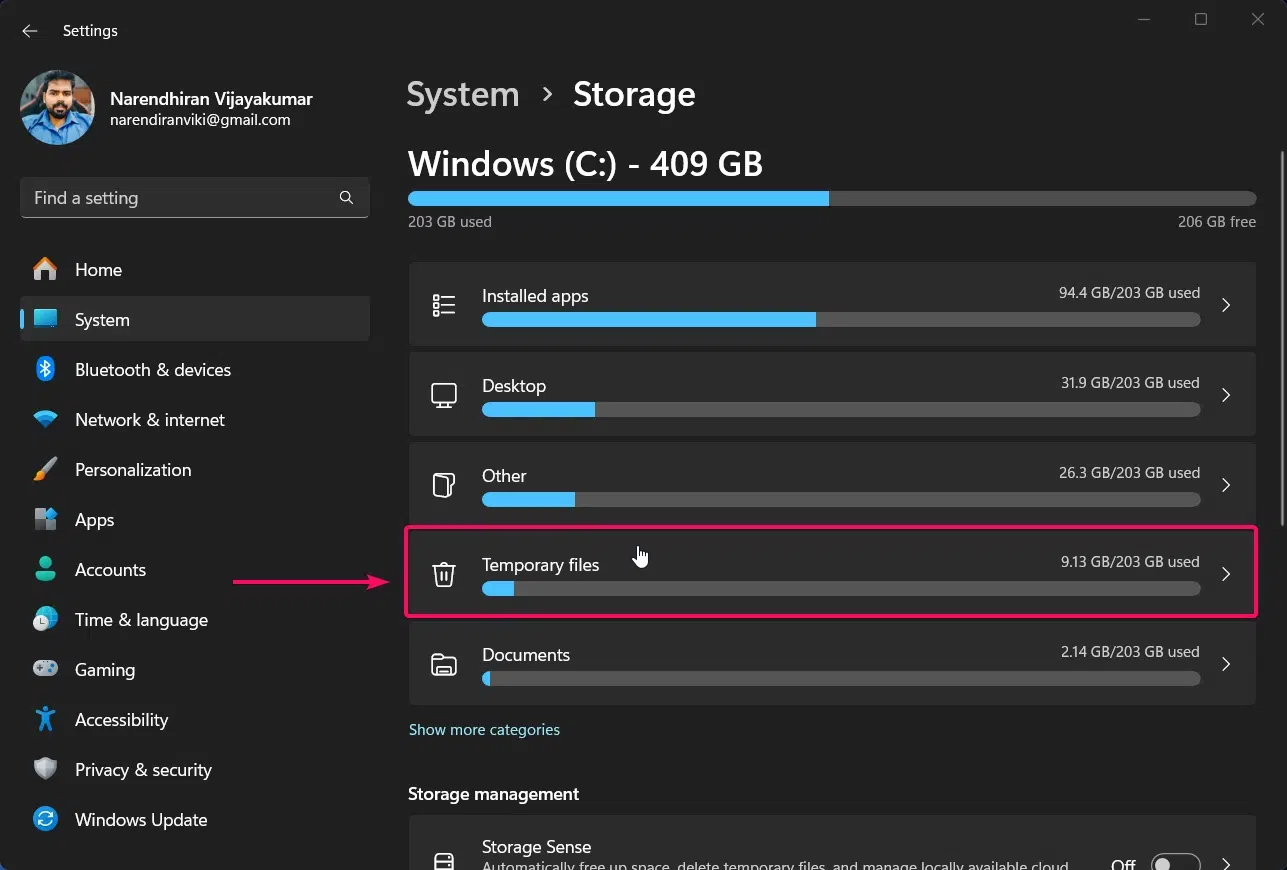
Task: Click the Home house icon
Action: coord(45,269)
